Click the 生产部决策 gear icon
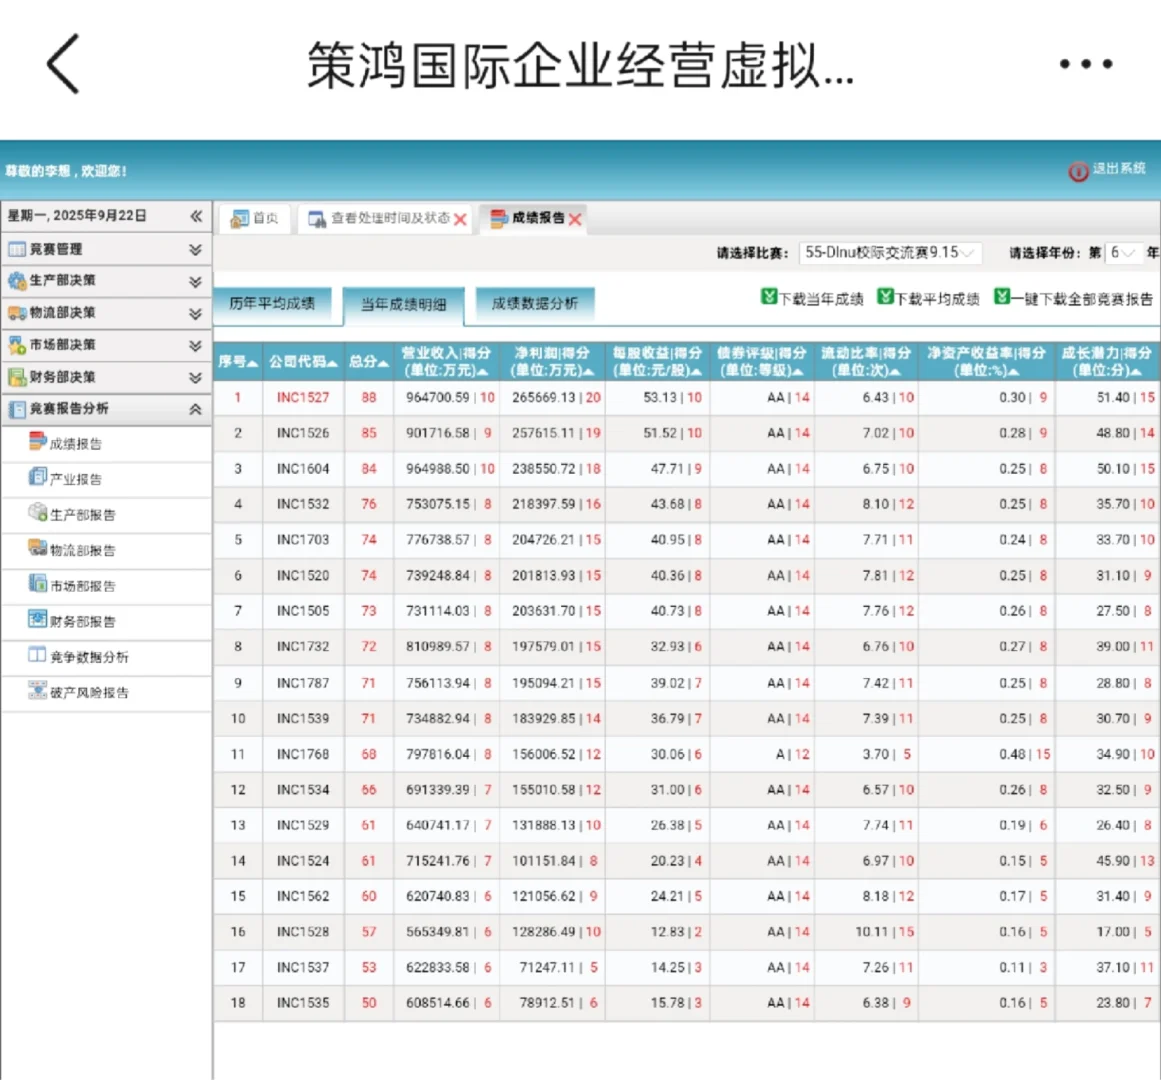 [x=16, y=281]
